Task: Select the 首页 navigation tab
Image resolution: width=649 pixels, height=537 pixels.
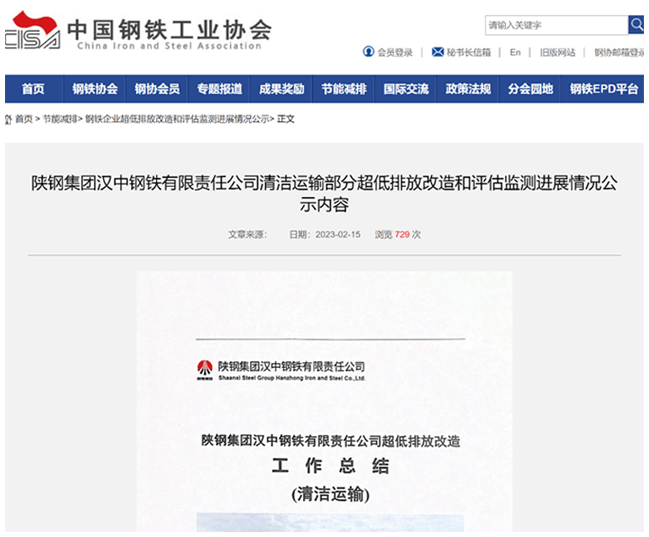Action: (34, 89)
